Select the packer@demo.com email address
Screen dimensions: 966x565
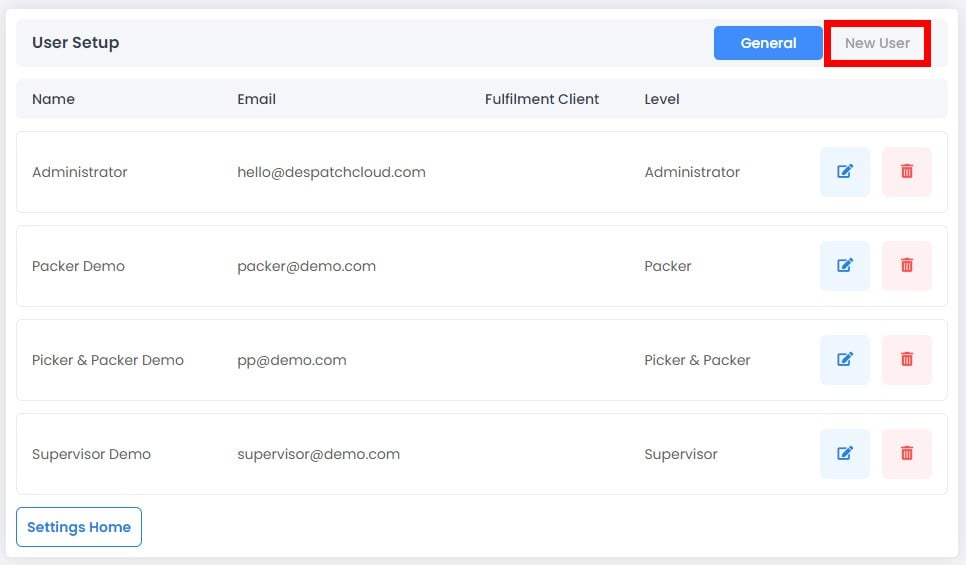[x=306, y=266]
